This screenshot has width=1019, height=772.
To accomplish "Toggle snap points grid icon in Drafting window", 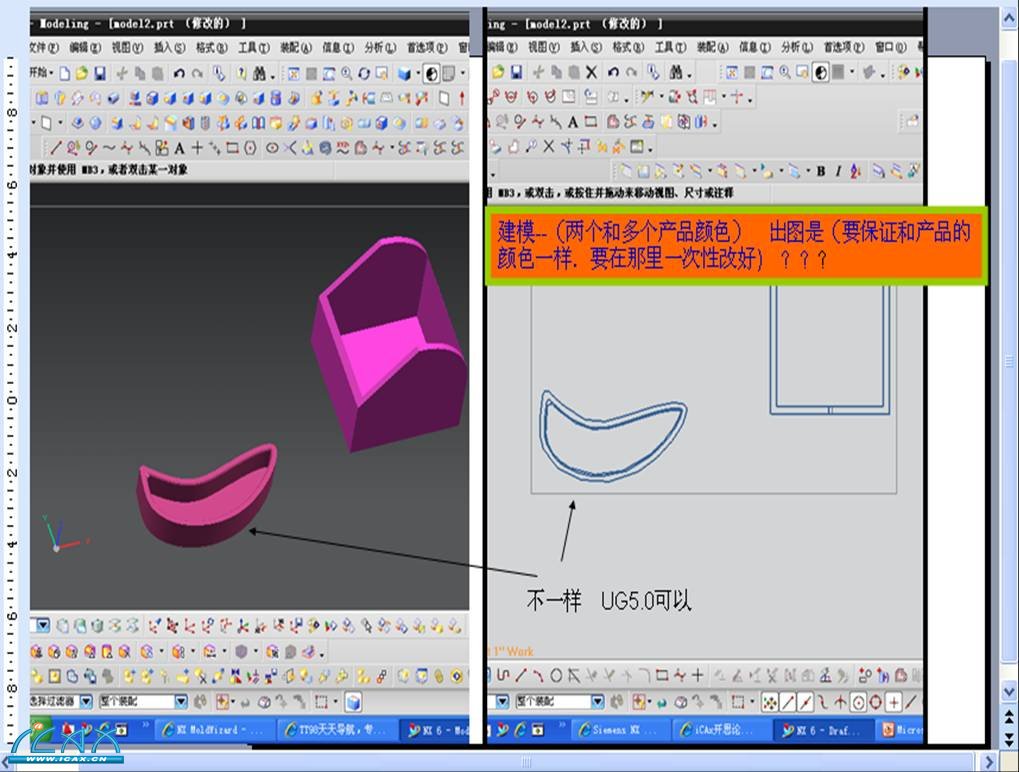I will click(x=769, y=702).
